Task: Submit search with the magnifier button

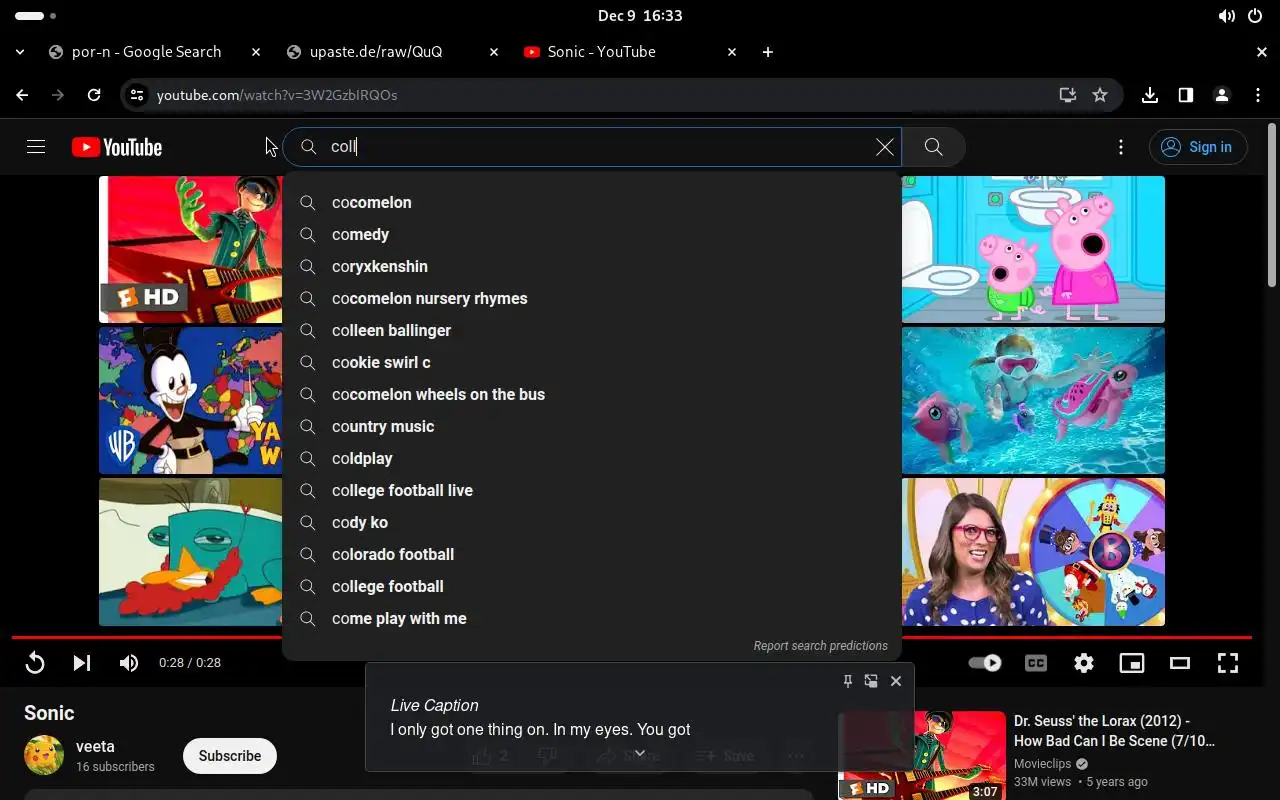Action: click(934, 147)
